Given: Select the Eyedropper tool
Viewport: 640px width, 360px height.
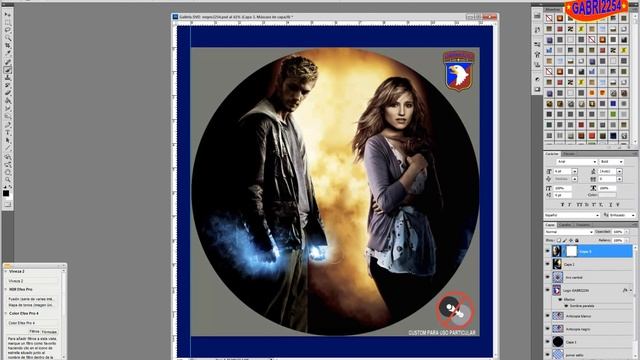Looking at the screenshot, I should (x=7, y=53).
